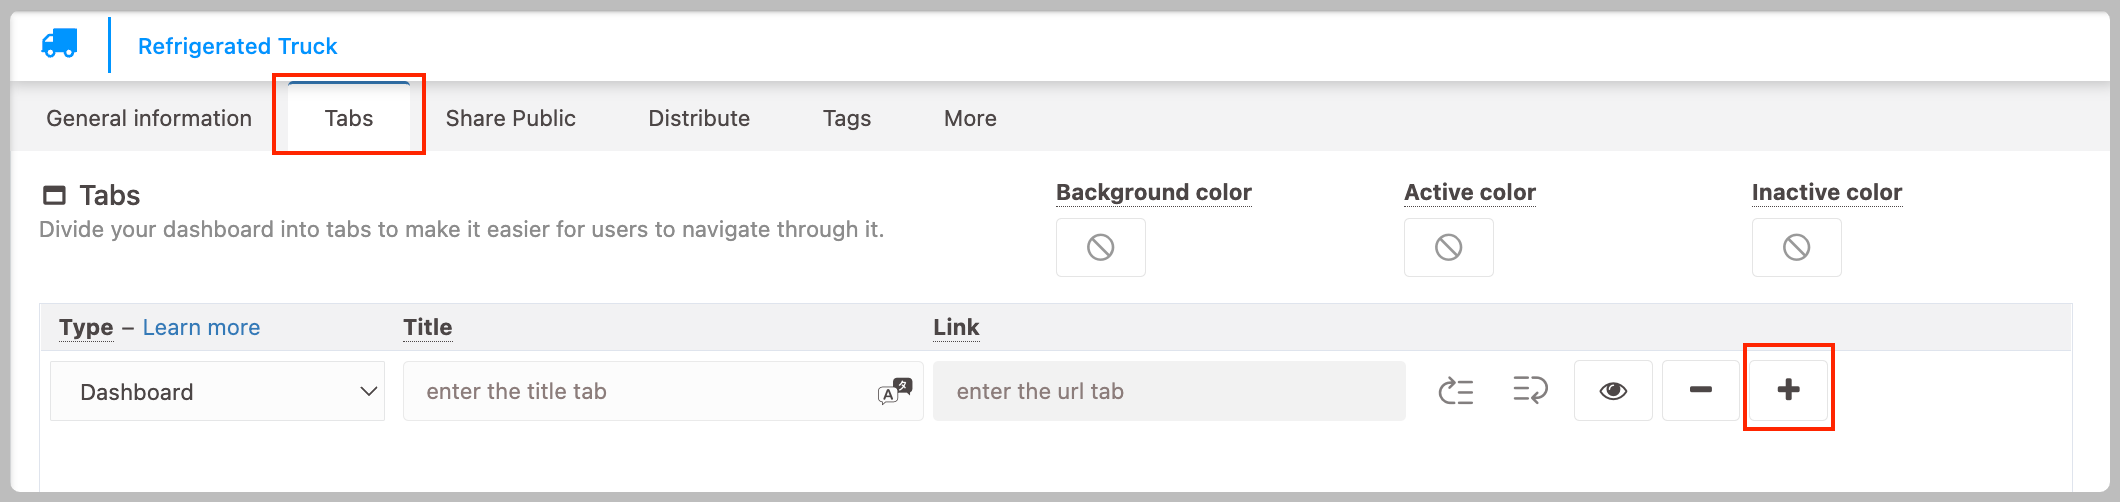Toggle tab visibility with eye button
2120x502 pixels.
tap(1613, 390)
